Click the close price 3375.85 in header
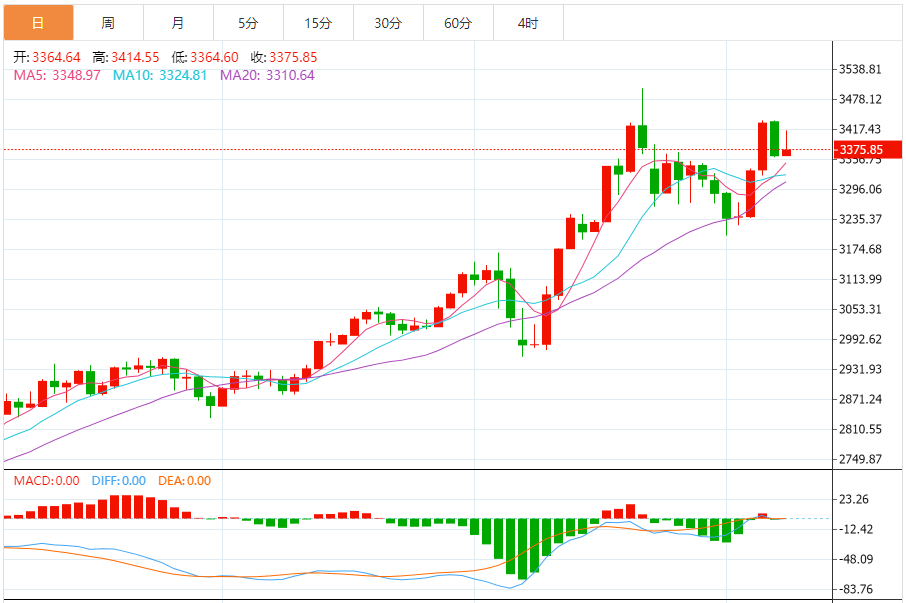The width and height of the screenshot is (906, 603). coord(293,57)
